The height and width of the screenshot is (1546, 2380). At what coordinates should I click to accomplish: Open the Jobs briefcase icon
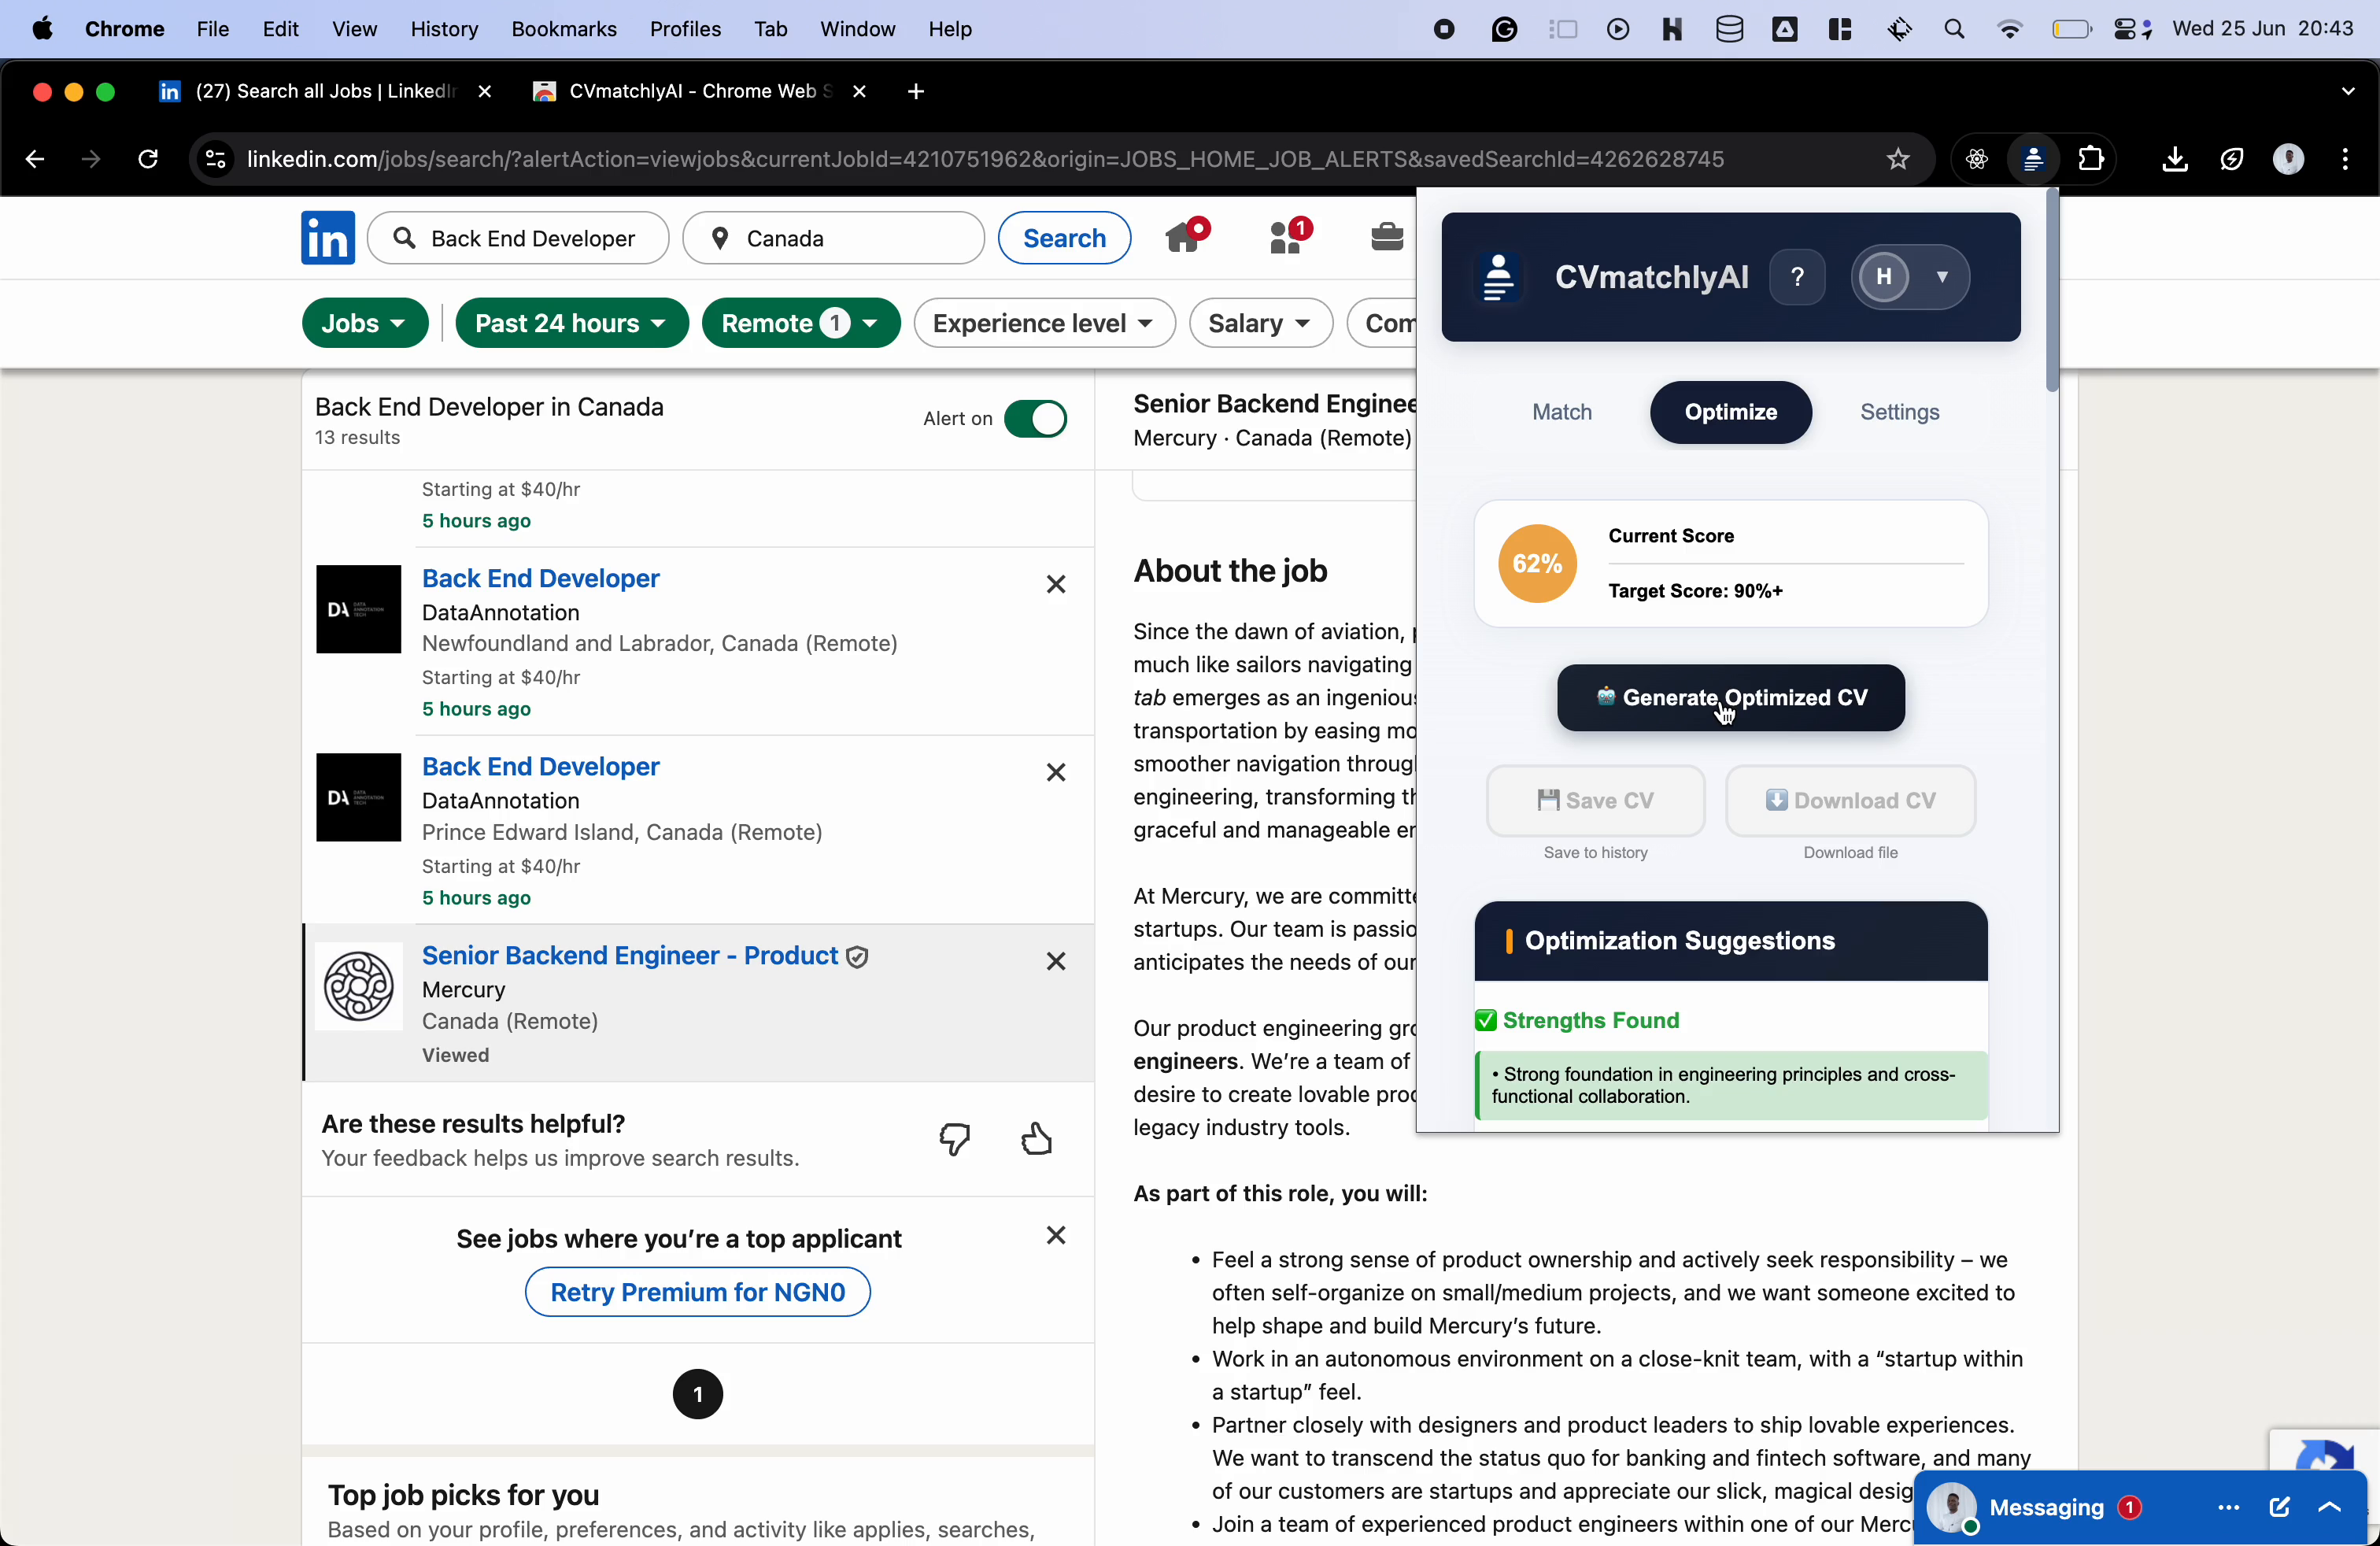tap(1386, 237)
